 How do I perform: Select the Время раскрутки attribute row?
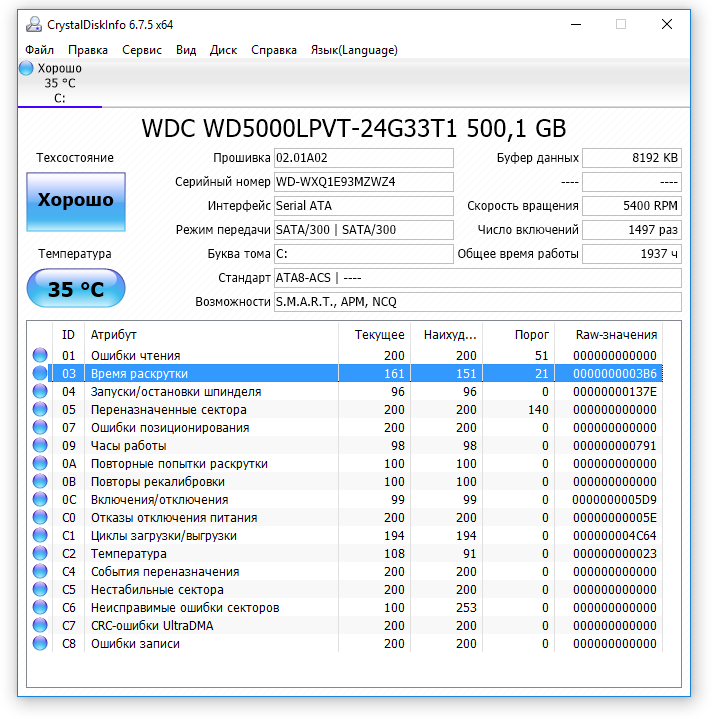pyautogui.click(x=348, y=373)
